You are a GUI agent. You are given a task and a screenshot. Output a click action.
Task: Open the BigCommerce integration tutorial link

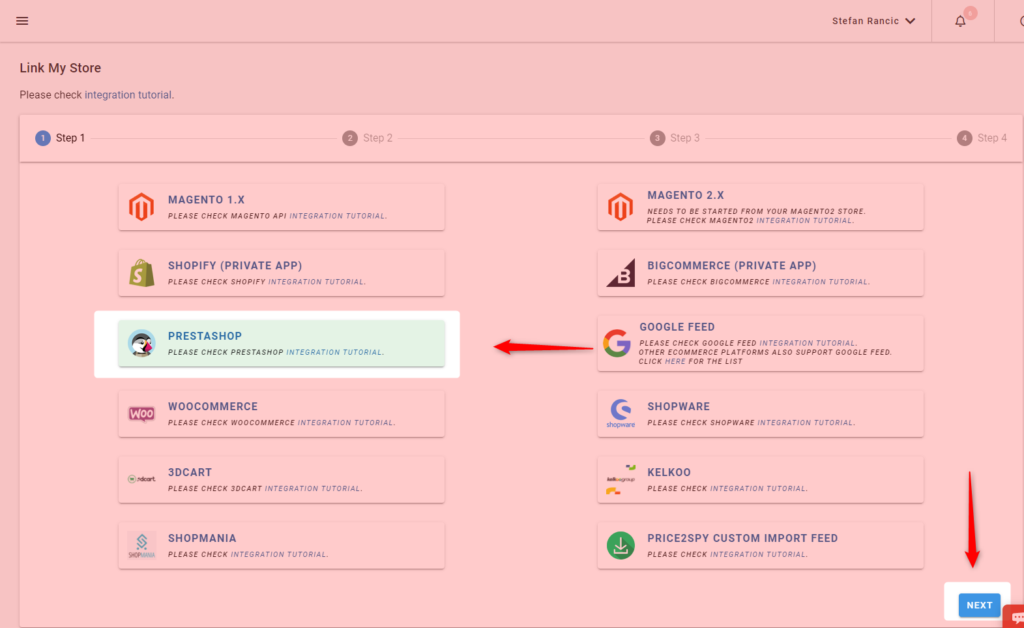821,282
